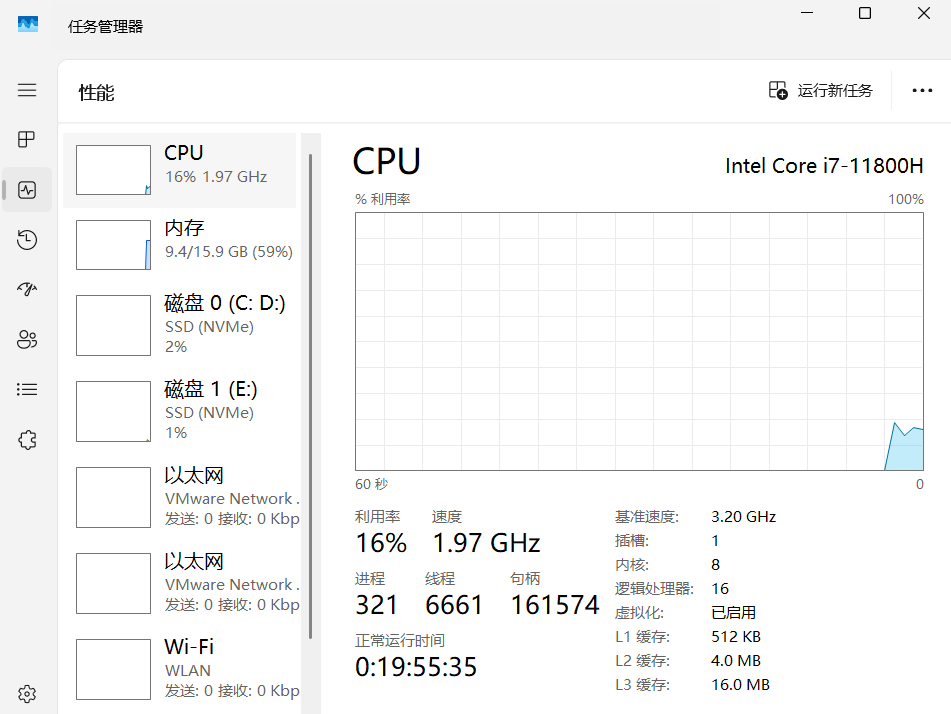Open the hamburger navigation menu

[x=27, y=90]
